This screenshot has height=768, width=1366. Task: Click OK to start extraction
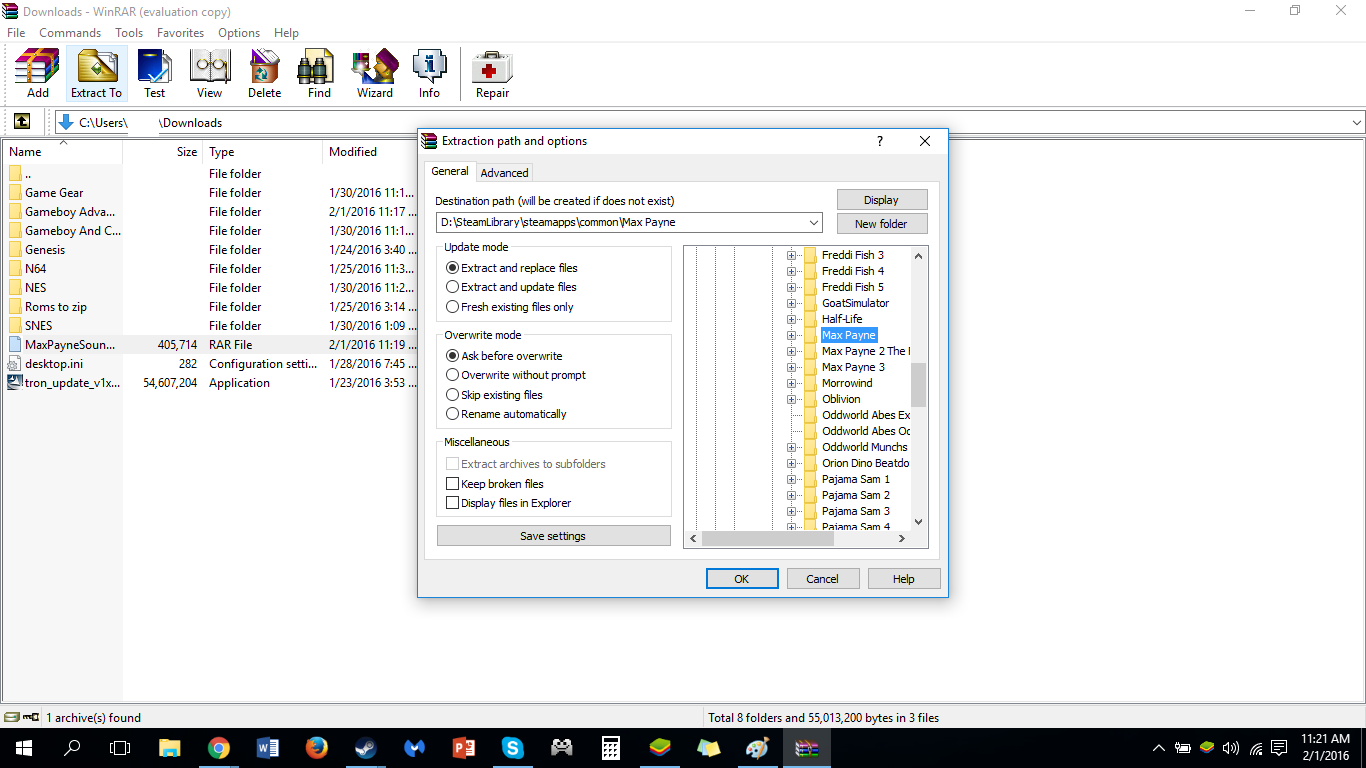742,579
